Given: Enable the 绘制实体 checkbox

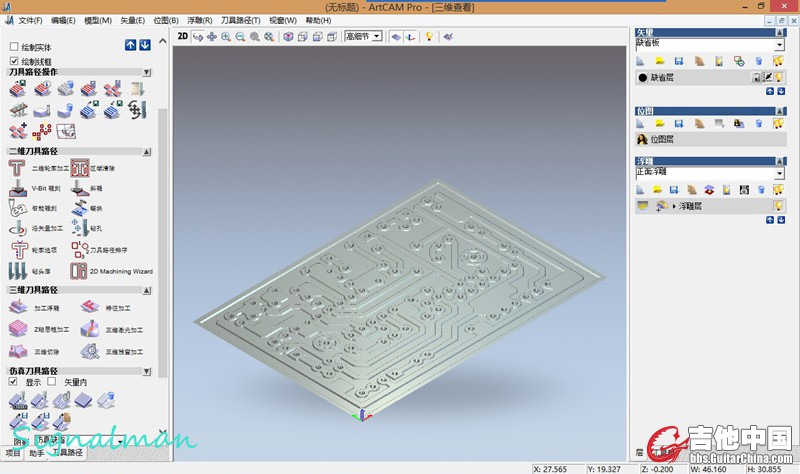Looking at the screenshot, I should [14, 46].
